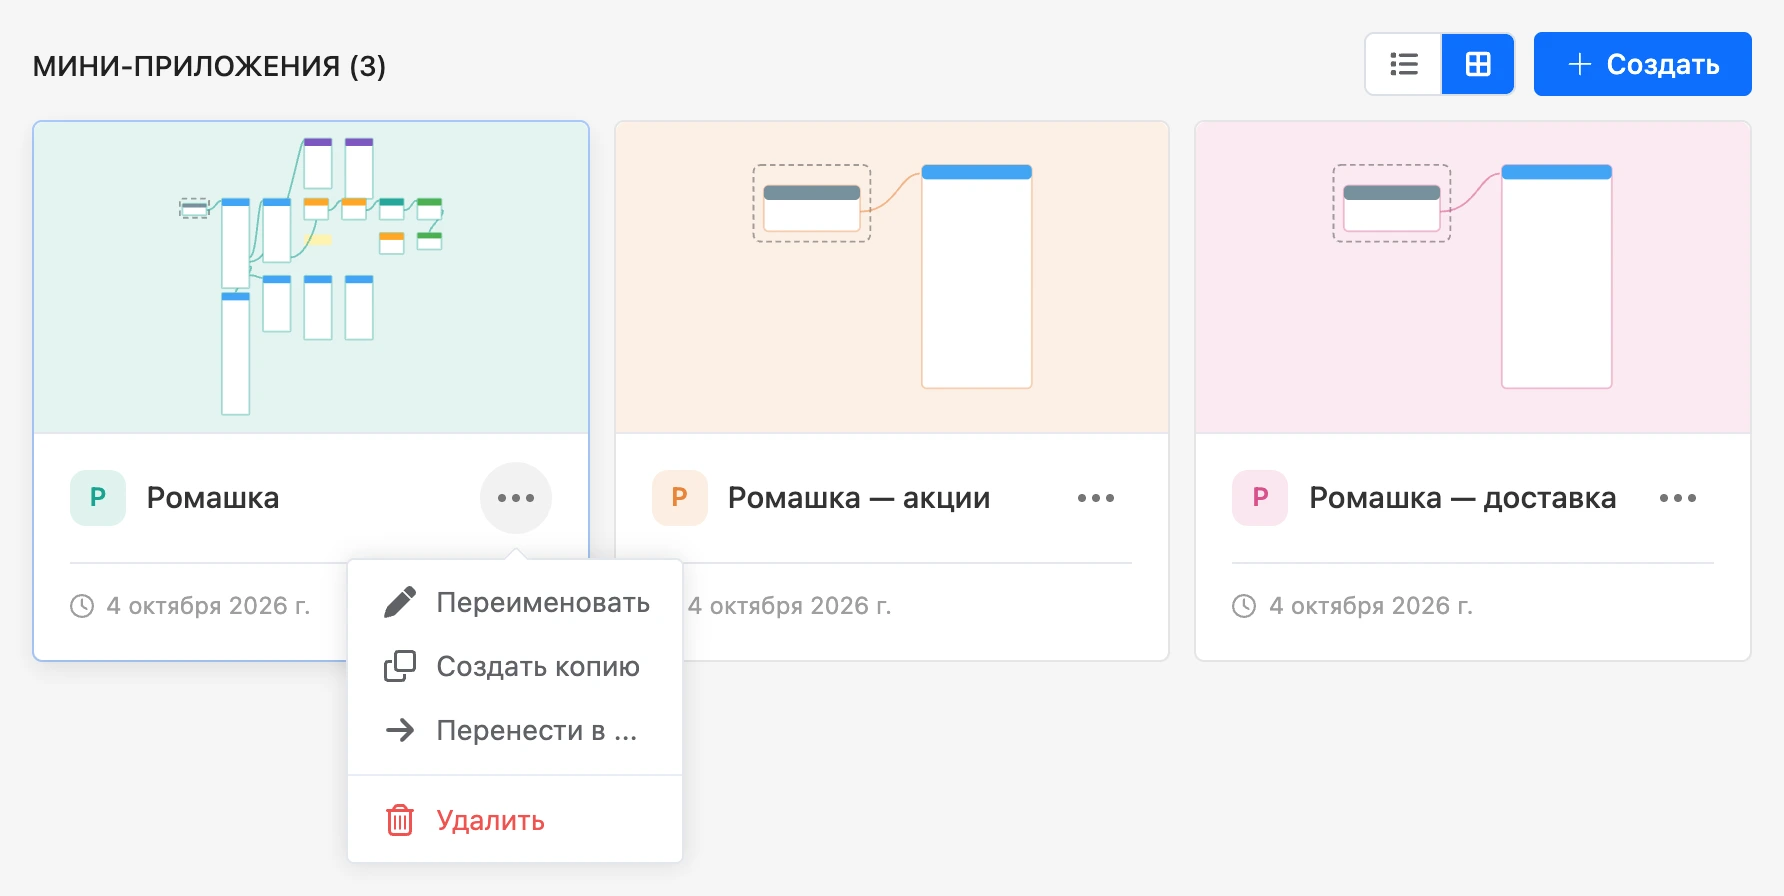Open the Ромашка card thumbnail
The width and height of the screenshot is (1784, 896).
[x=311, y=278]
